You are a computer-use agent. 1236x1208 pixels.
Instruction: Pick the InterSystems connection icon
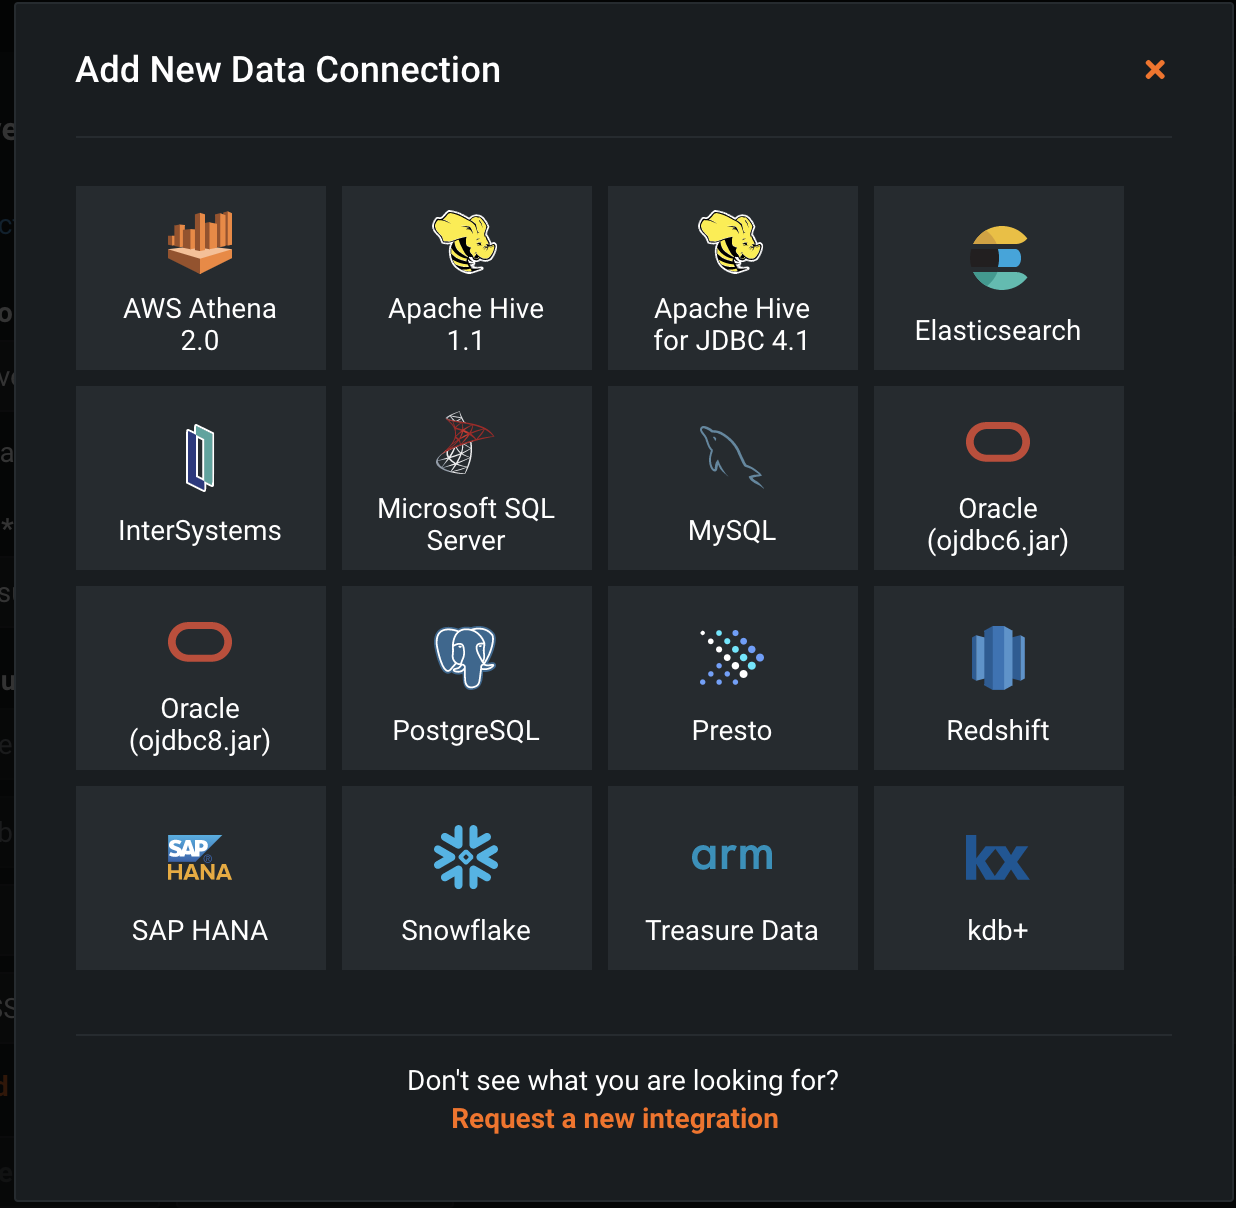[x=200, y=458]
